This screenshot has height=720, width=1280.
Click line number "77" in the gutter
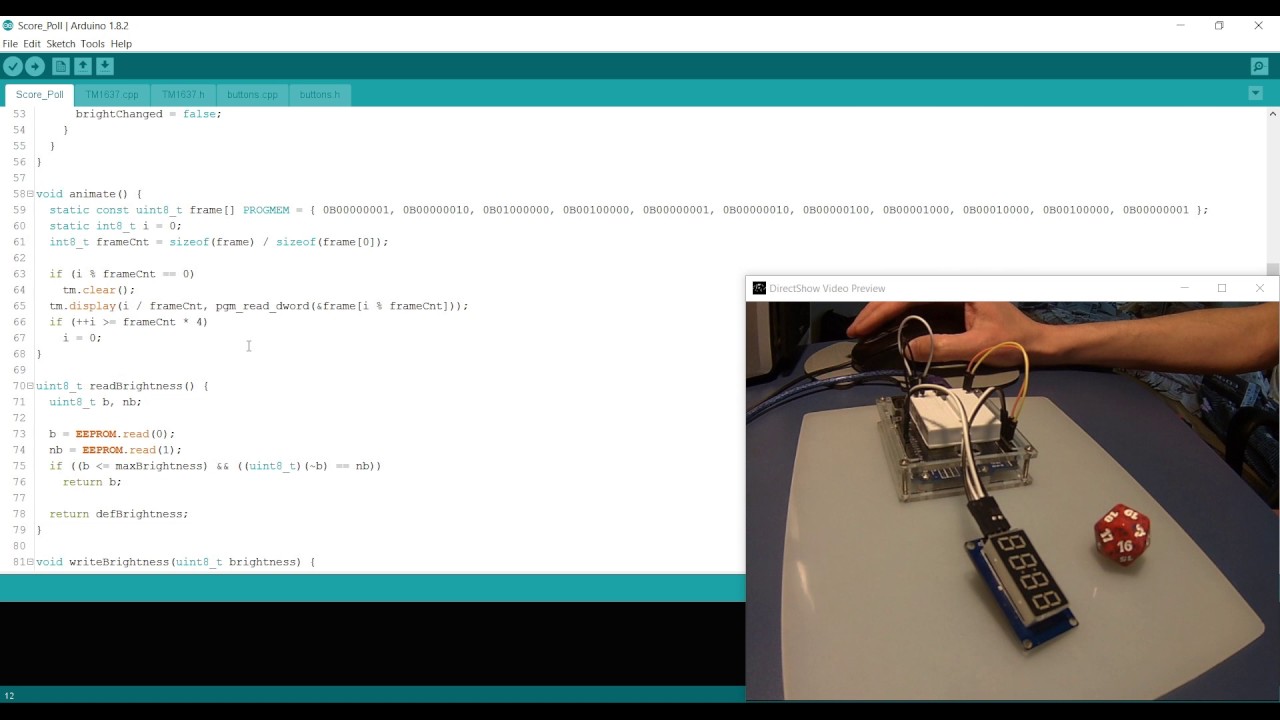19,498
